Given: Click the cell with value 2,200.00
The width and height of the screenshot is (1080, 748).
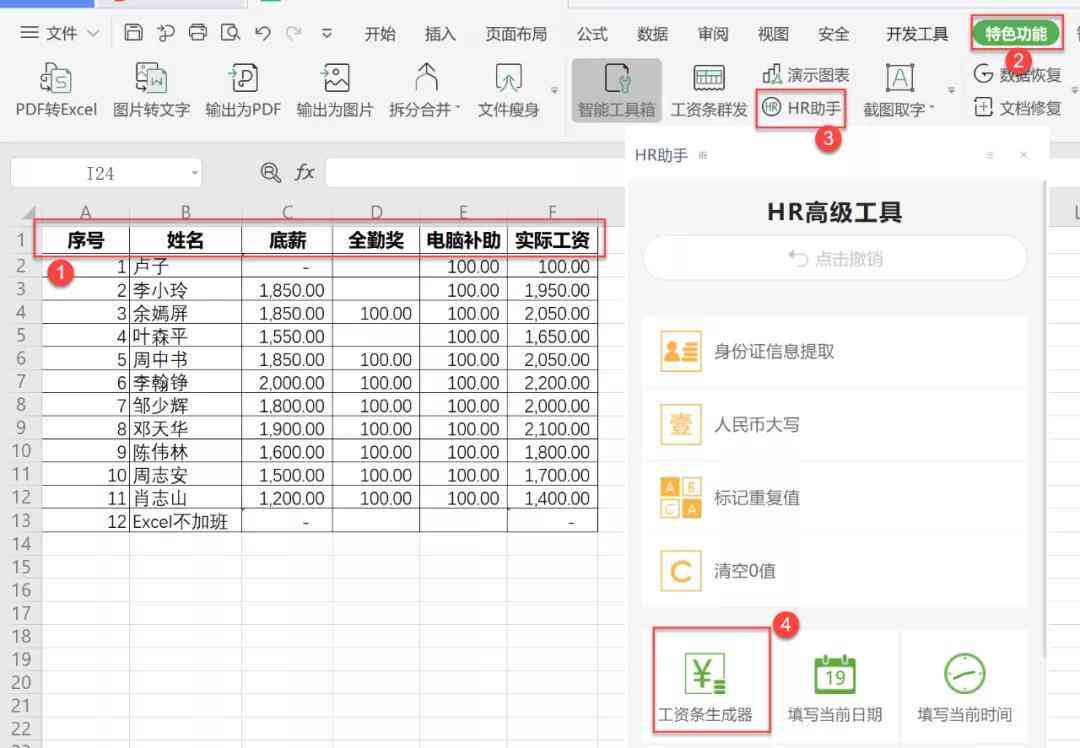Looking at the screenshot, I should (552, 382).
